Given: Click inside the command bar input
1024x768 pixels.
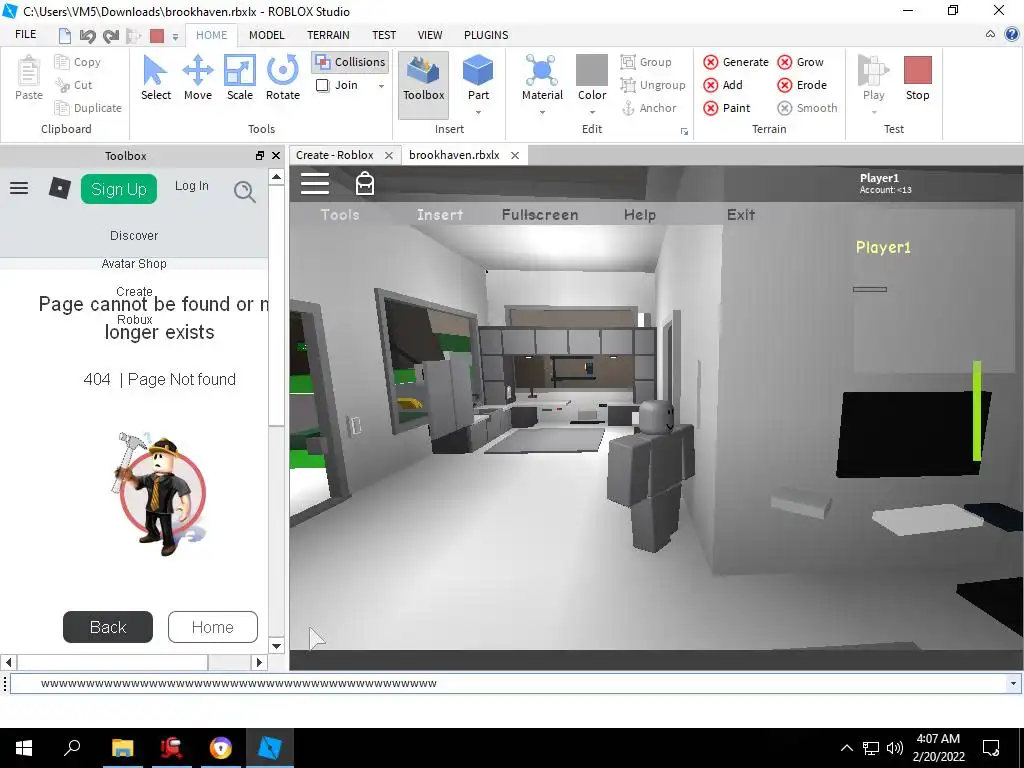Looking at the screenshot, I should 508,684.
